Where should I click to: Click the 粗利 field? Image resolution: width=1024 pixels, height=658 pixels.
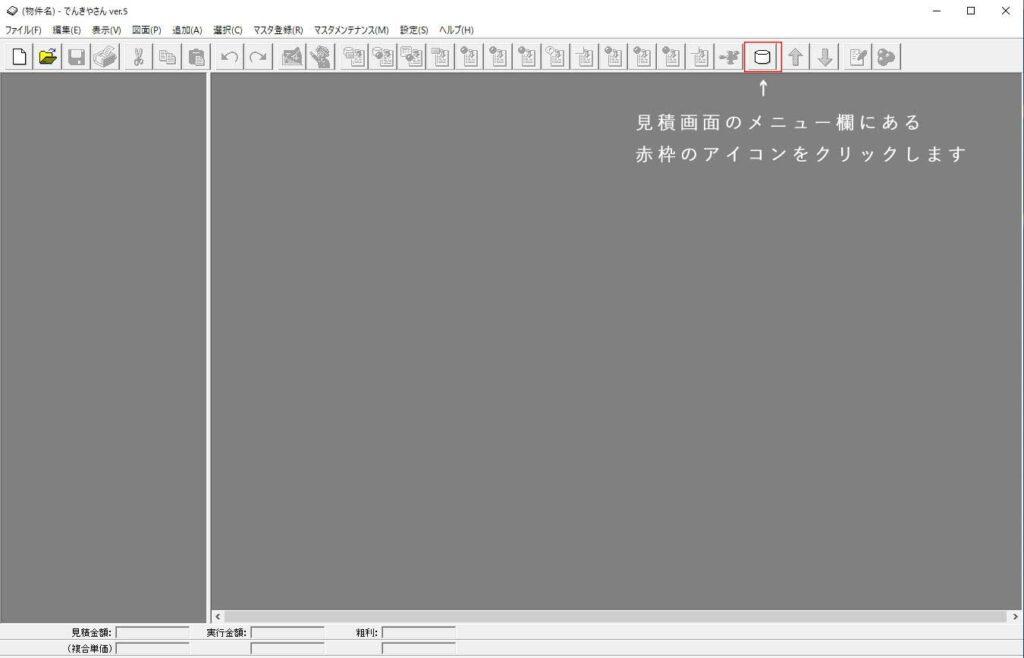[418, 632]
